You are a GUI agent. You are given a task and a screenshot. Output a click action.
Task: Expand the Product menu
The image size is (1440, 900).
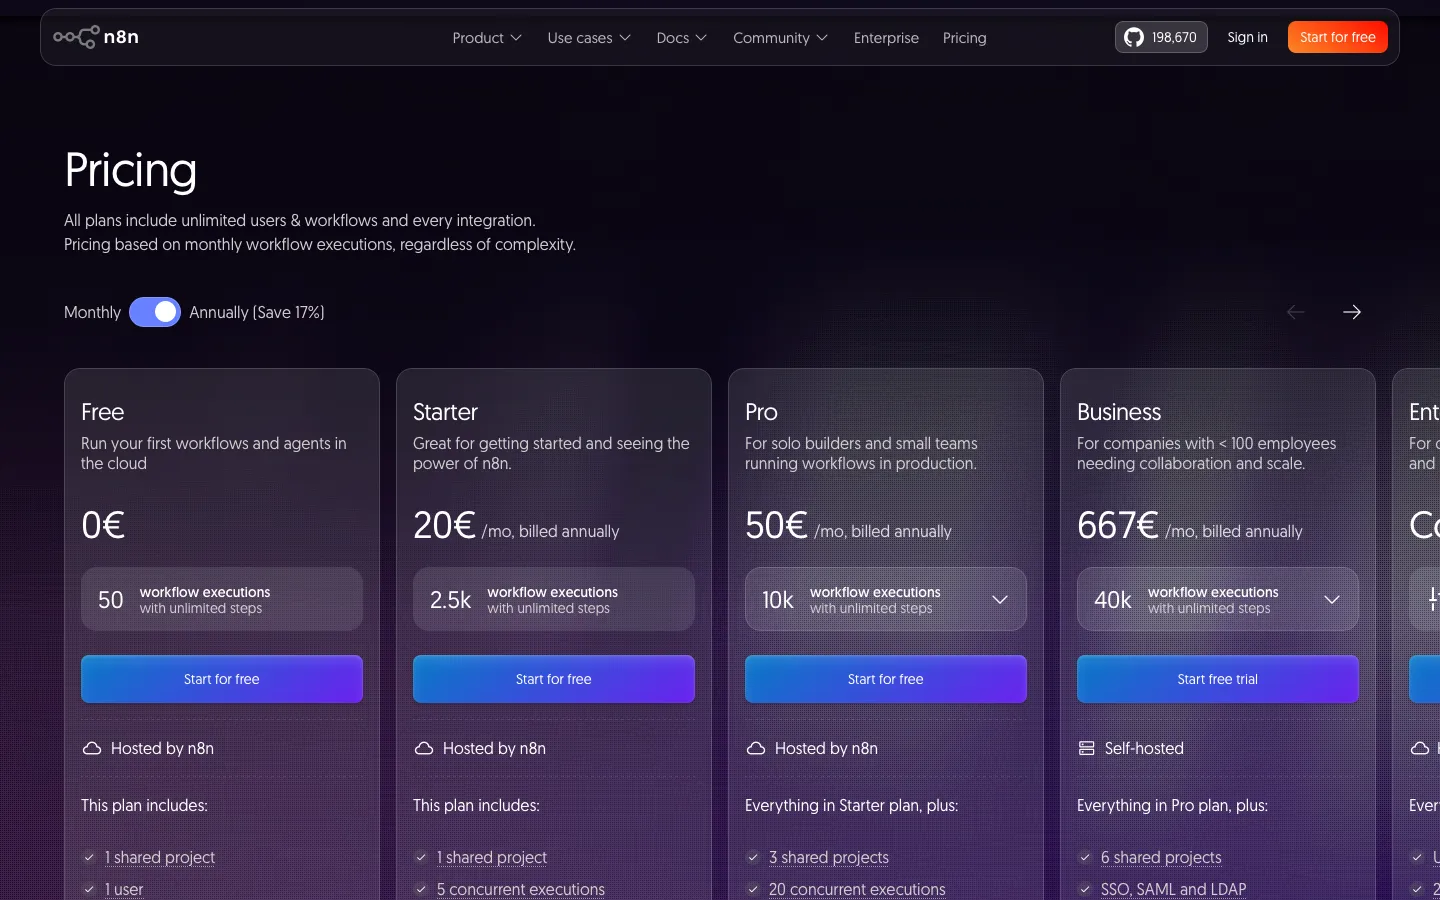click(x=487, y=38)
